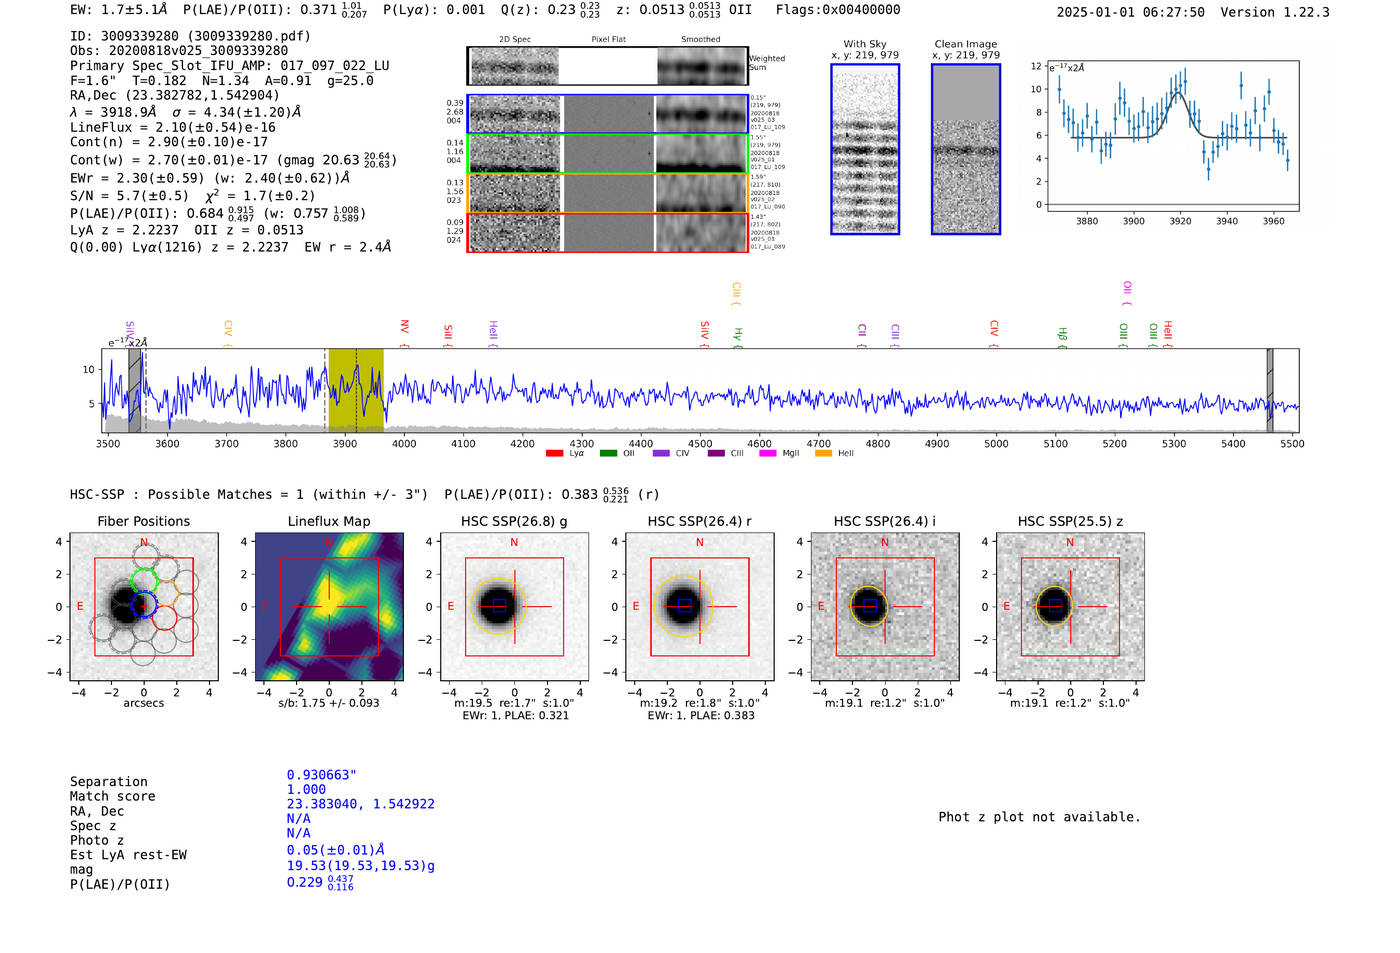Image resolution: width=1400 pixels, height=953 pixels.
Task: Click the Version 1.22.3 text
Action: [1275, 13]
